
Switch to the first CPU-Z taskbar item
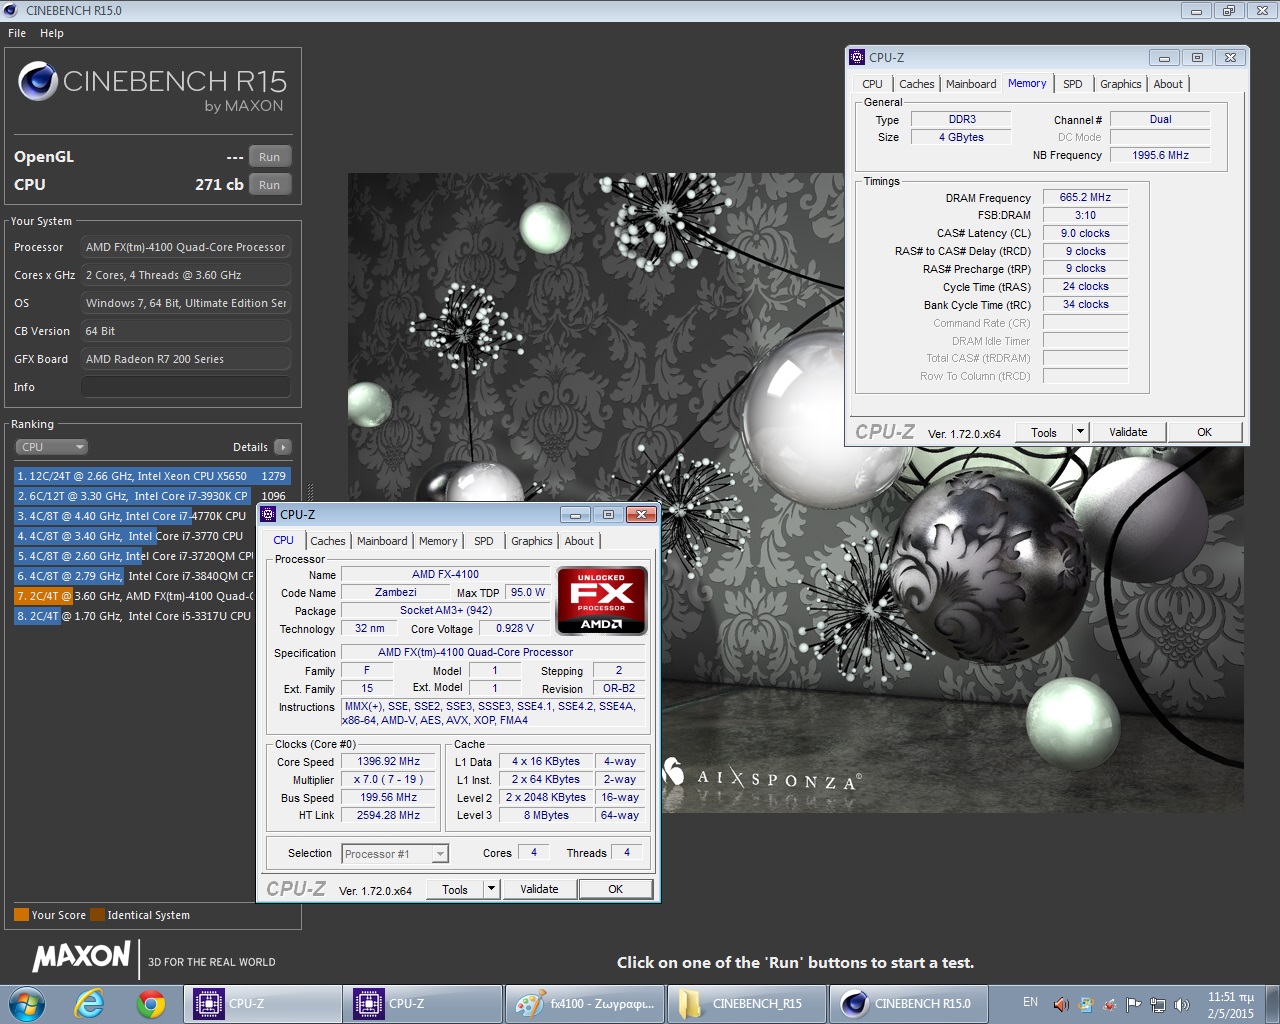tap(262, 1003)
